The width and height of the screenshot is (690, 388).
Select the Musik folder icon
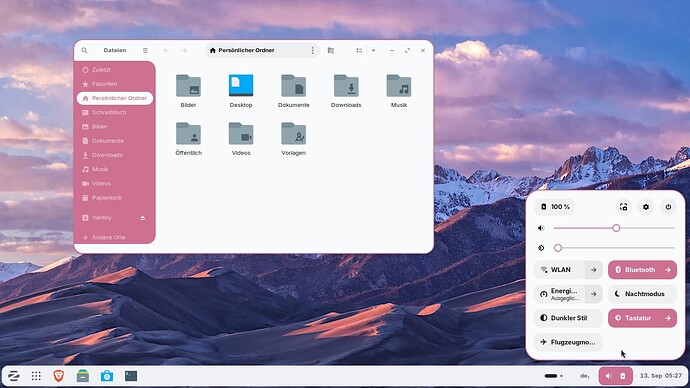pyautogui.click(x=399, y=86)
